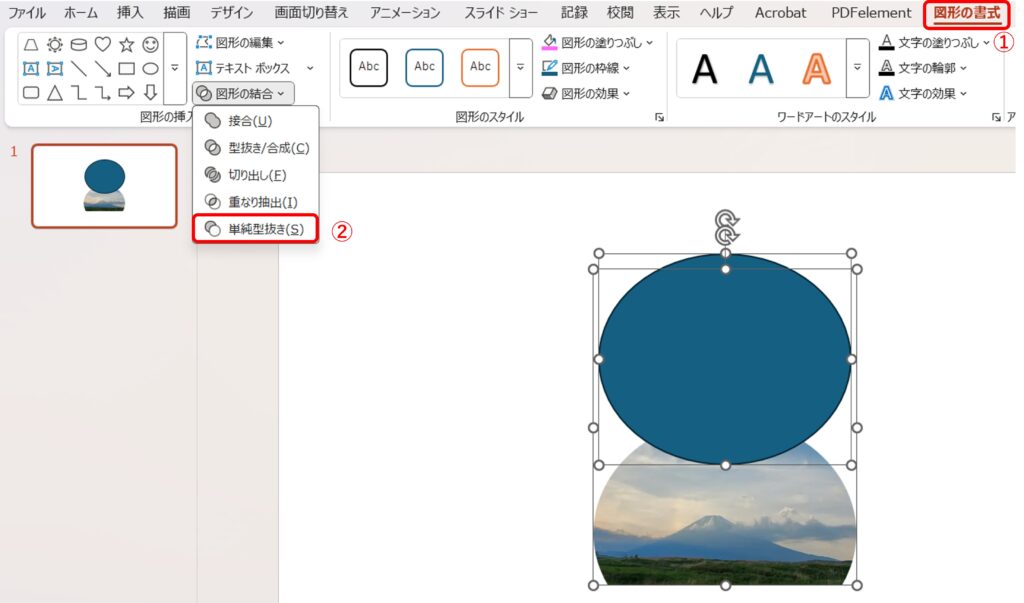This screenshot has height=603, width=1024.
Task: Select the sun shape icon
Action: point(54,44)
